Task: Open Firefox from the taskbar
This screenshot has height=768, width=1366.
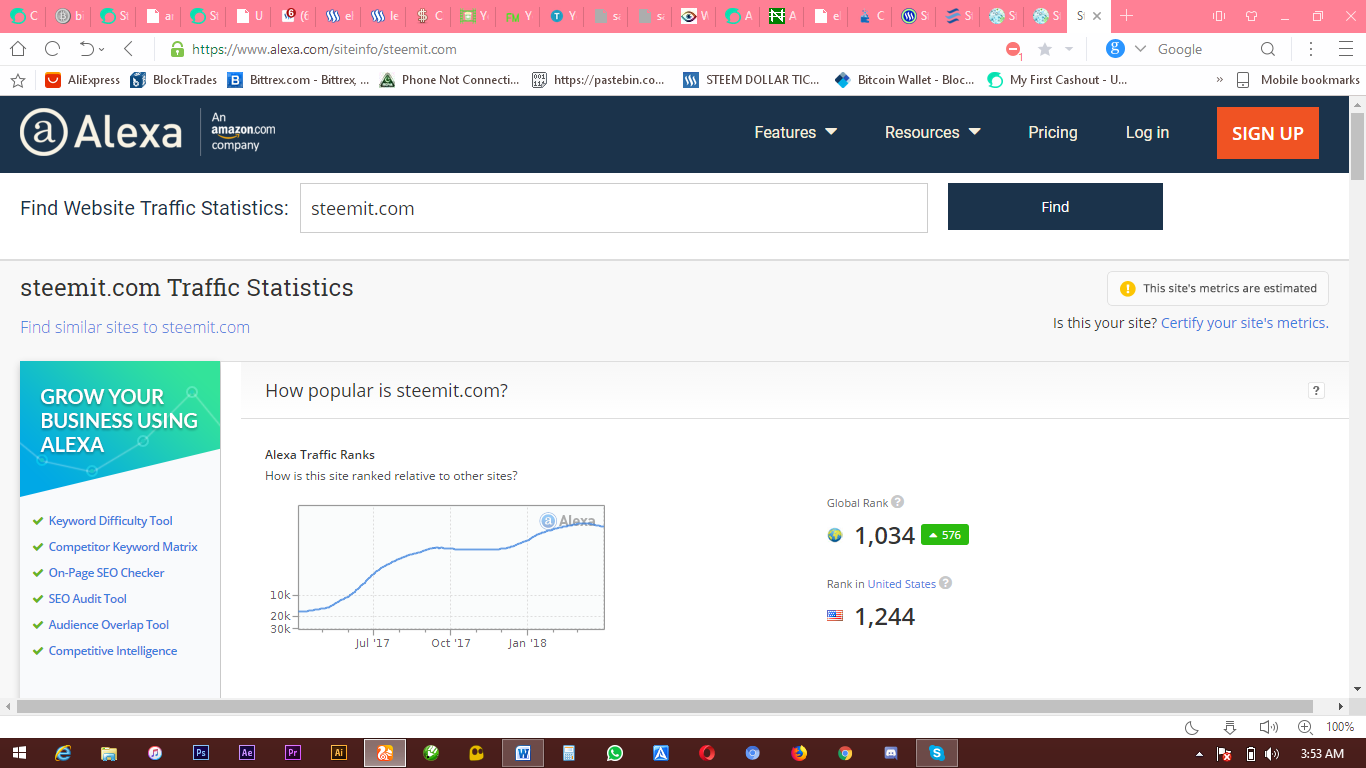Action: (x=799, y=753)
